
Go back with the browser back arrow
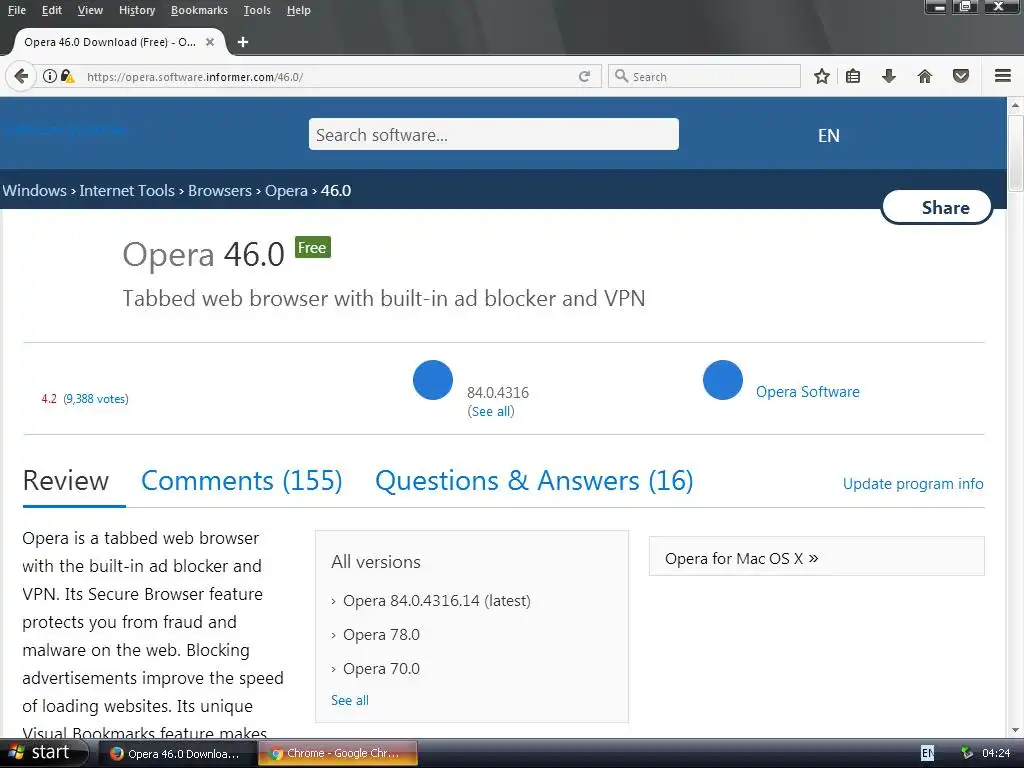coord(21,76)
